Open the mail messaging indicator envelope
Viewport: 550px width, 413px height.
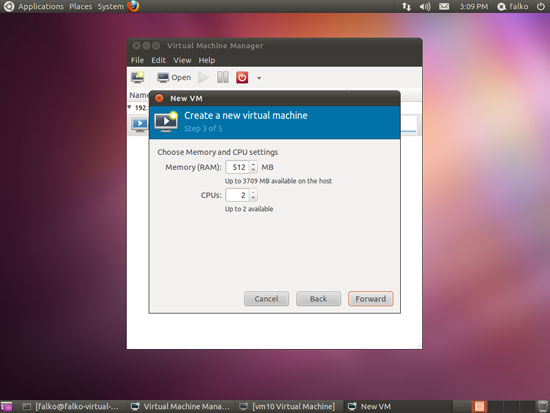(444, 7)
